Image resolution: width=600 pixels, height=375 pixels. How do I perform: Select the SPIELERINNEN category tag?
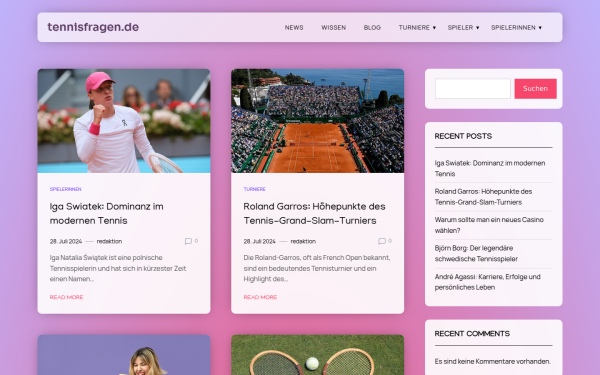[x=65, y=189]
